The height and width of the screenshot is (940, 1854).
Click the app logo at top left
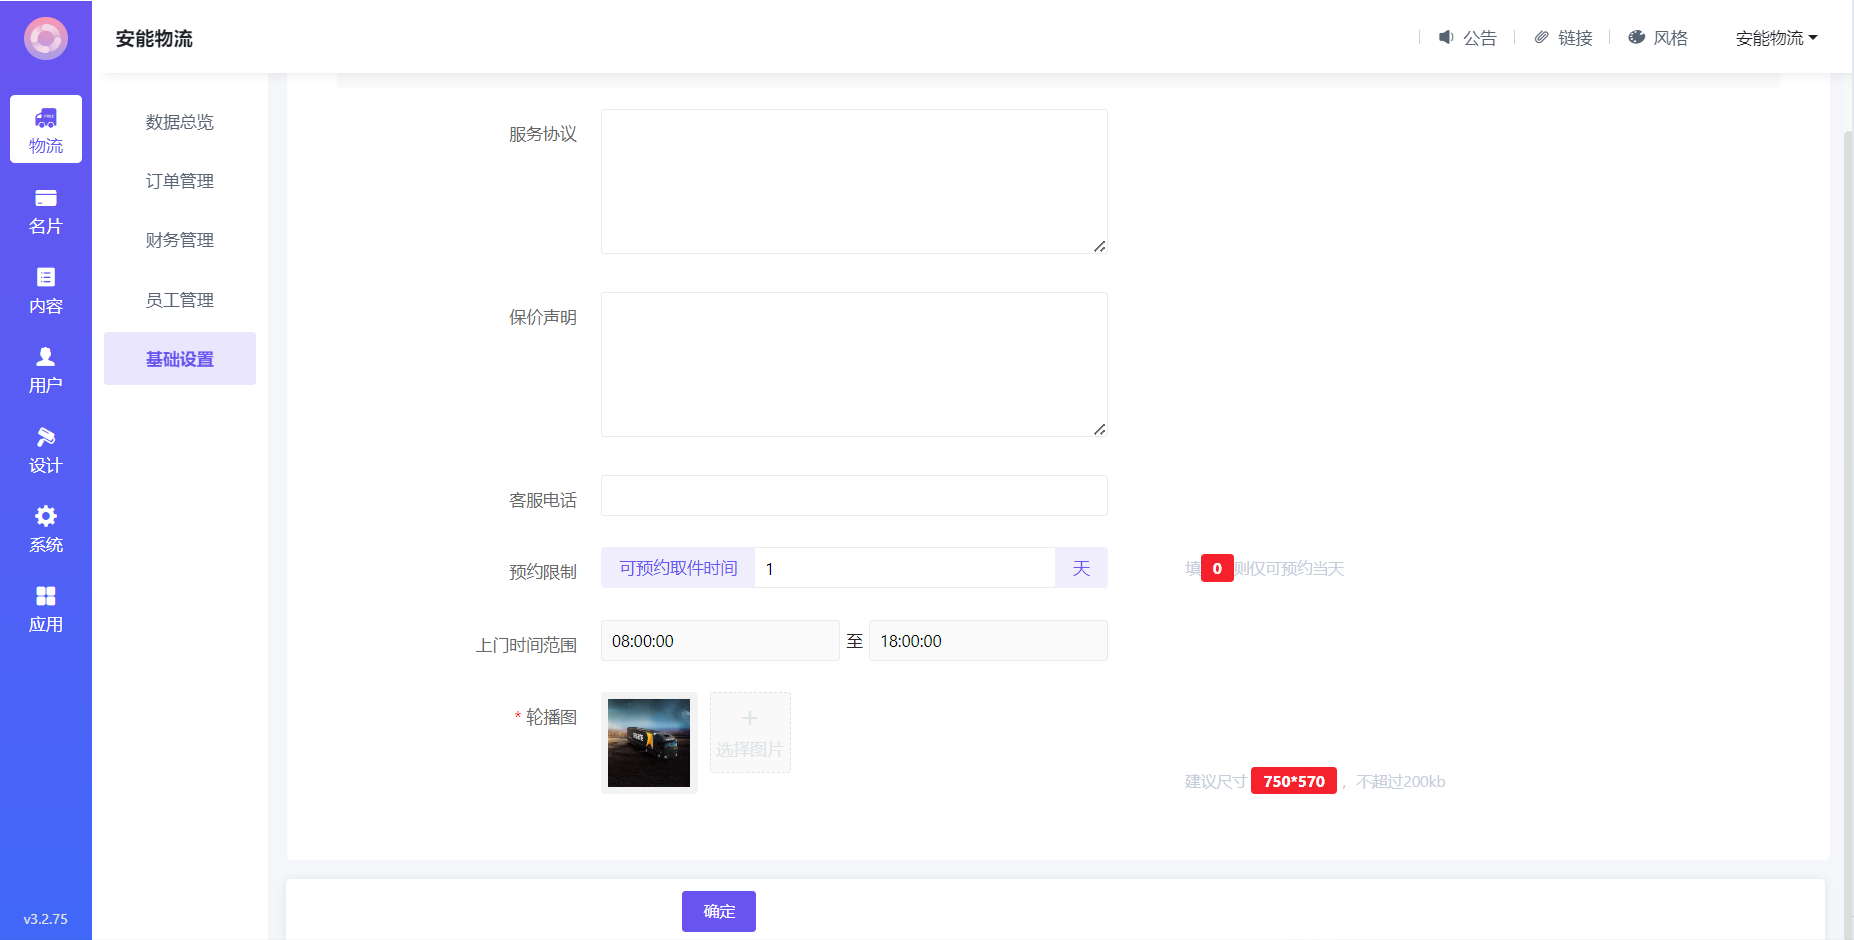pyautogui.click(x=46, y=39)
